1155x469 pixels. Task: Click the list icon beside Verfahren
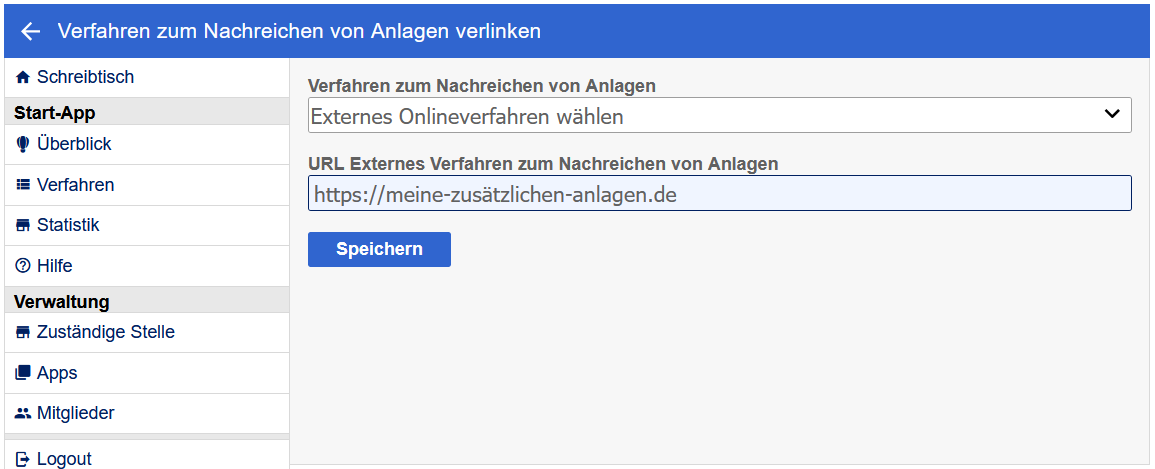[x=23, y=185]
